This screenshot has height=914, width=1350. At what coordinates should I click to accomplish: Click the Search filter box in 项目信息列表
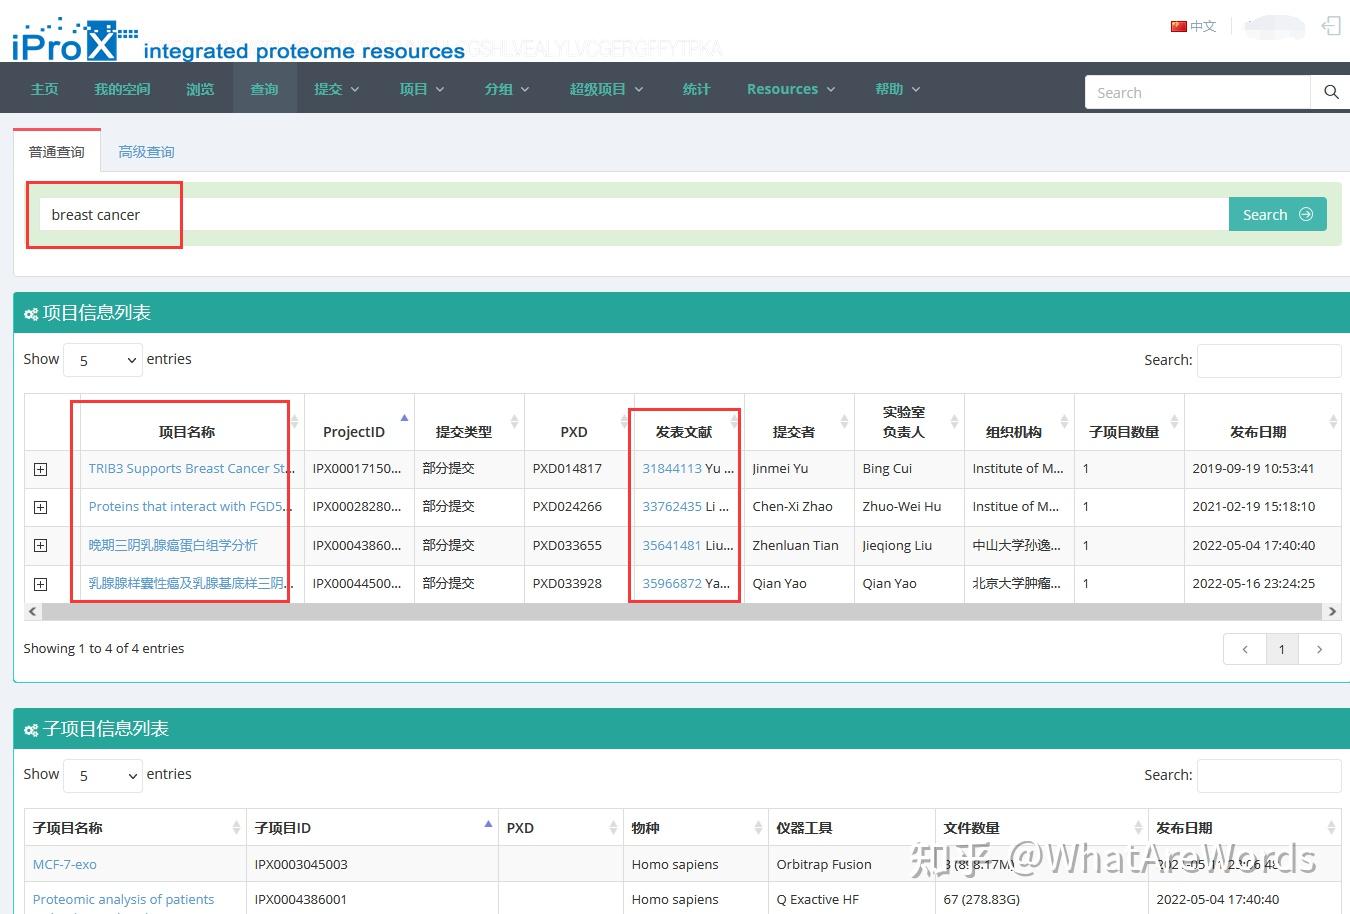1268,360
